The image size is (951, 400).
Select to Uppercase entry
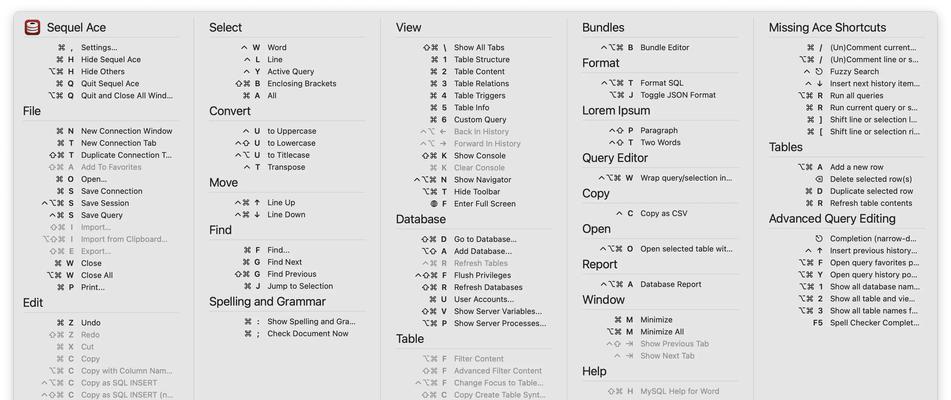pos(292,131)
